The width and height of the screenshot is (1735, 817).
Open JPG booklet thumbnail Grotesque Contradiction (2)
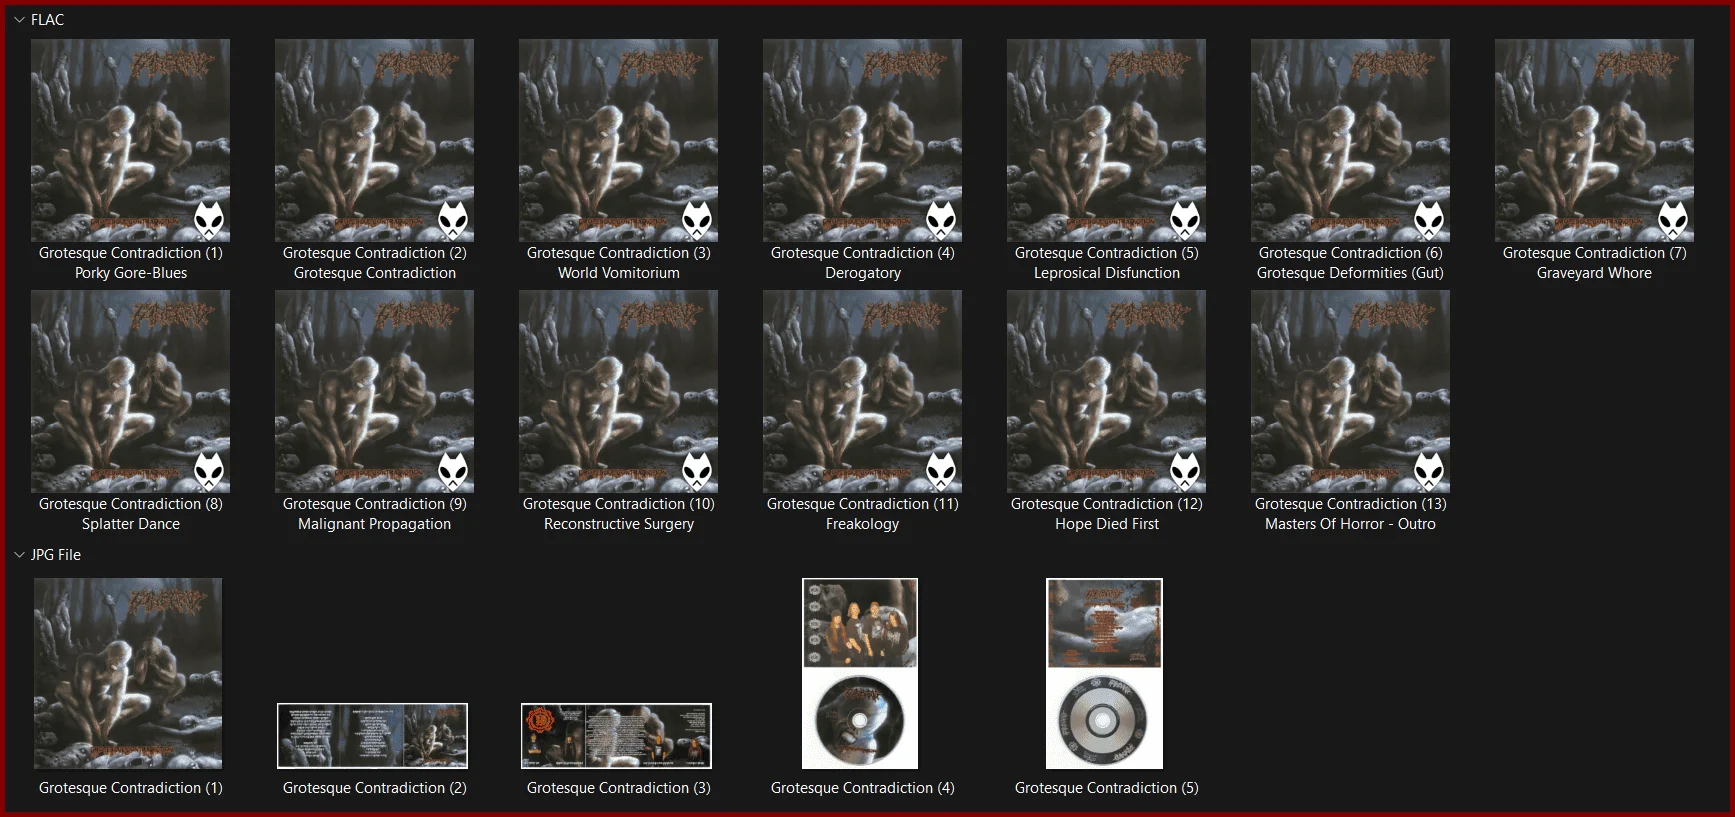(x=372, y=736)
